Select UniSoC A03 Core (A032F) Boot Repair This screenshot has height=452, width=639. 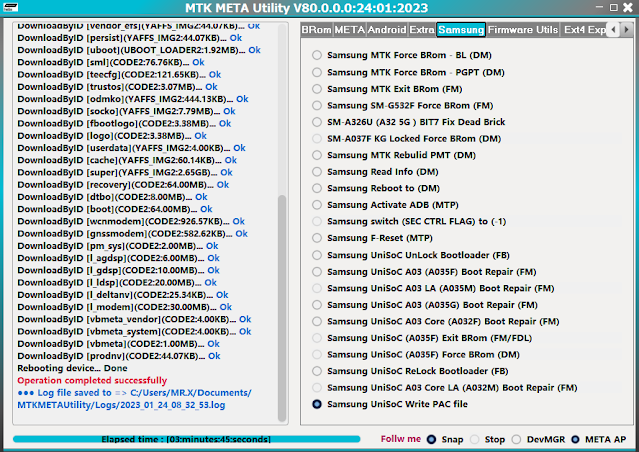click(x=436, y=321)
